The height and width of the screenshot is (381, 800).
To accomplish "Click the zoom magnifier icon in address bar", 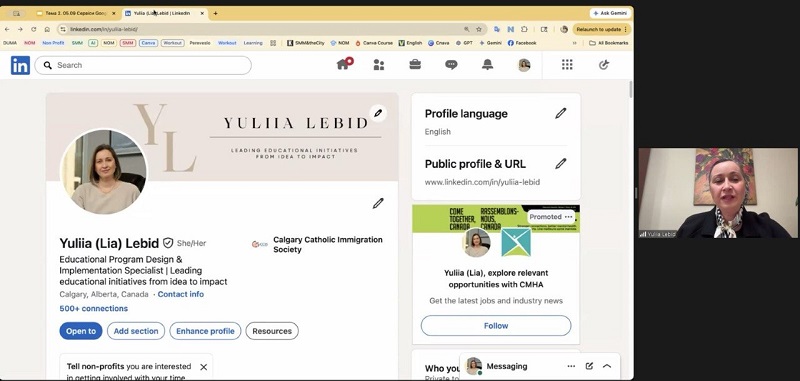I will 466,30.
